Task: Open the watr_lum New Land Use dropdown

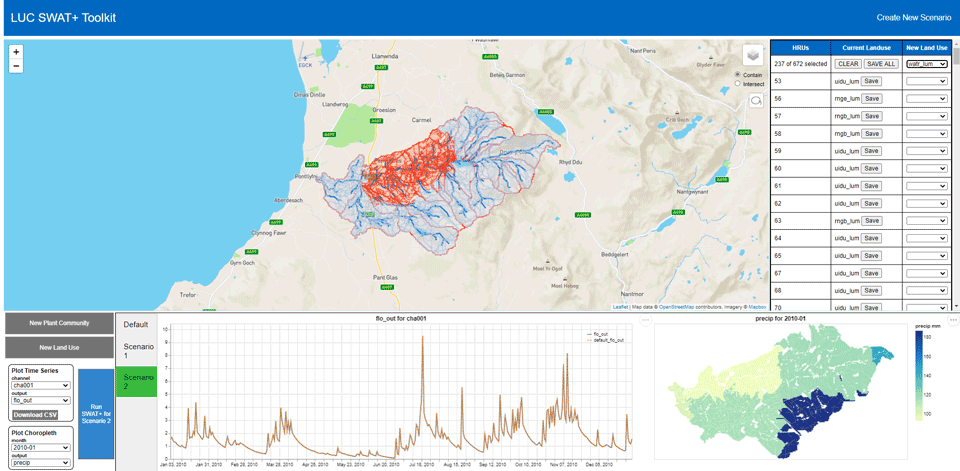Action: pyautogui.click(x=926, y=63)
